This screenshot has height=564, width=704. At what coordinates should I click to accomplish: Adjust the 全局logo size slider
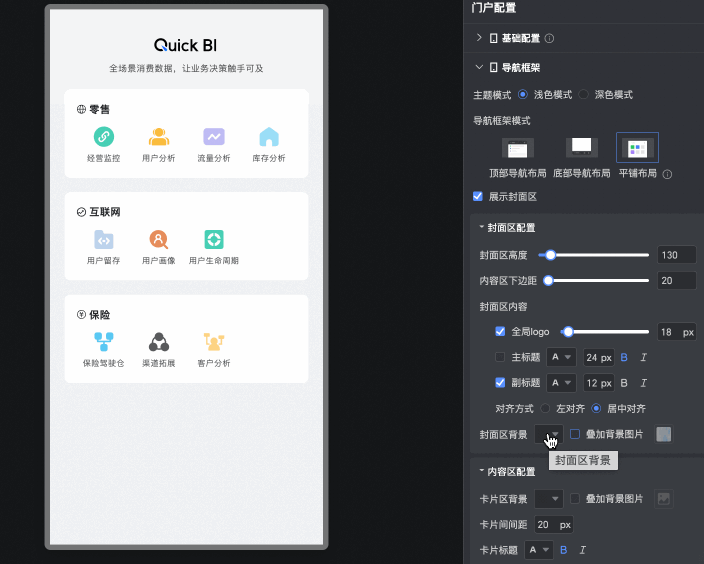[x=568, y=332]
